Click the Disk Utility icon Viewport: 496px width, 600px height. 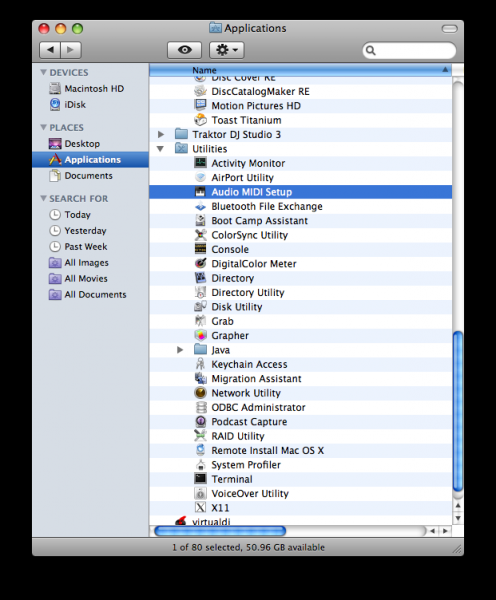click(200, 307)
